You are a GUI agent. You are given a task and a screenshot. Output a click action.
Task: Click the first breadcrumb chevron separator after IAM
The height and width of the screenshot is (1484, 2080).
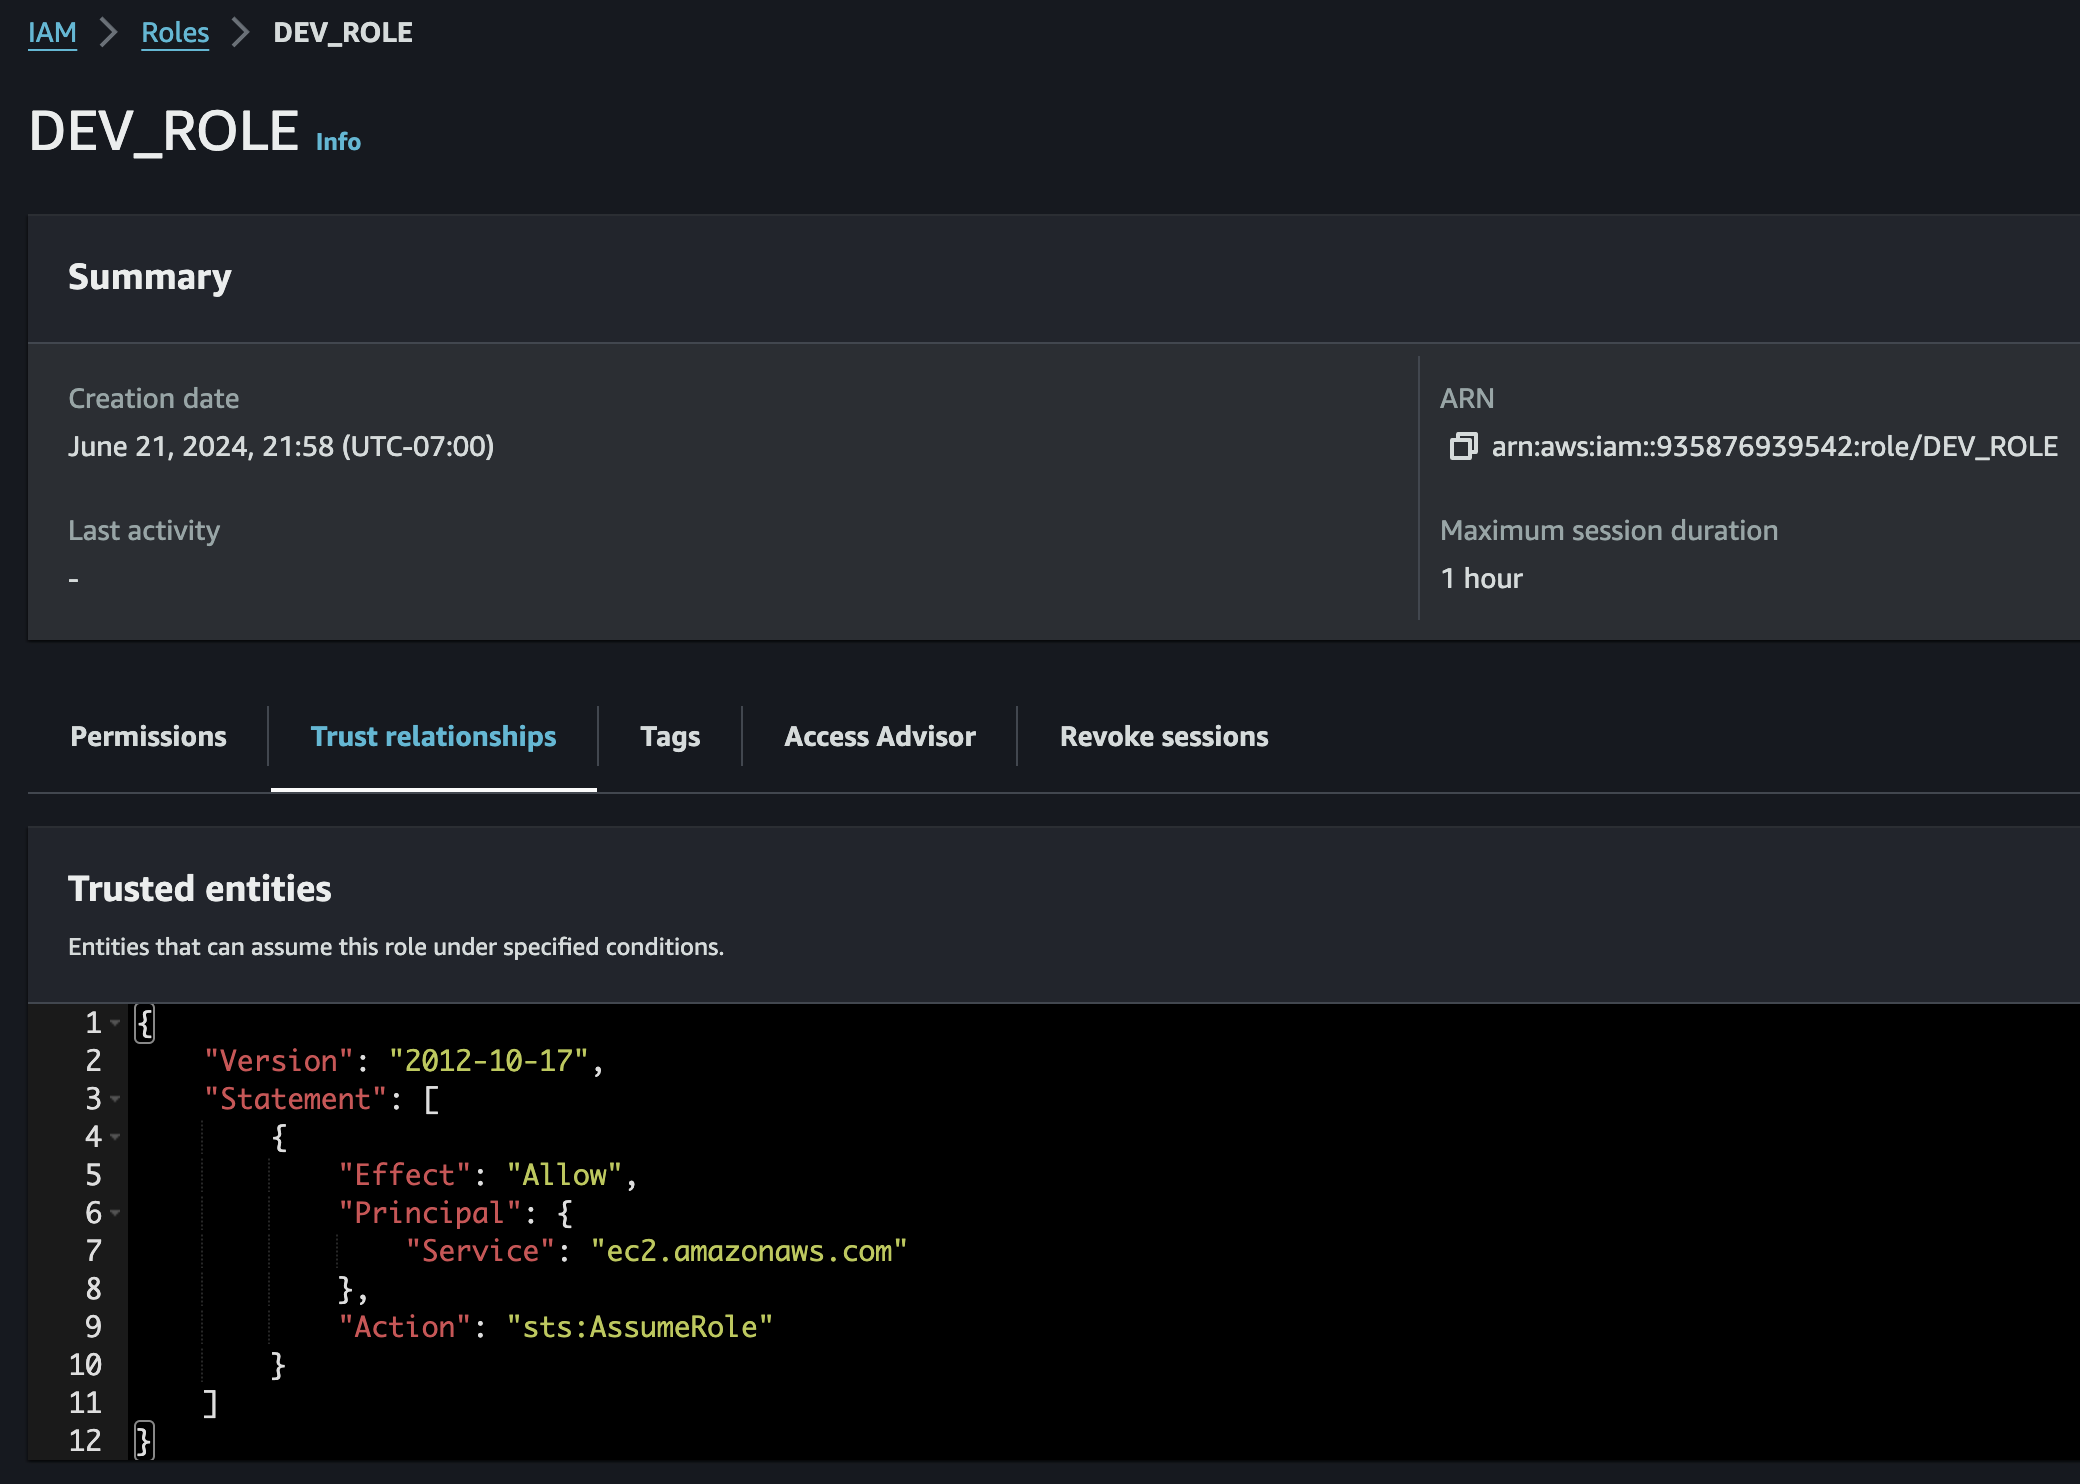(x=109, y=32)
